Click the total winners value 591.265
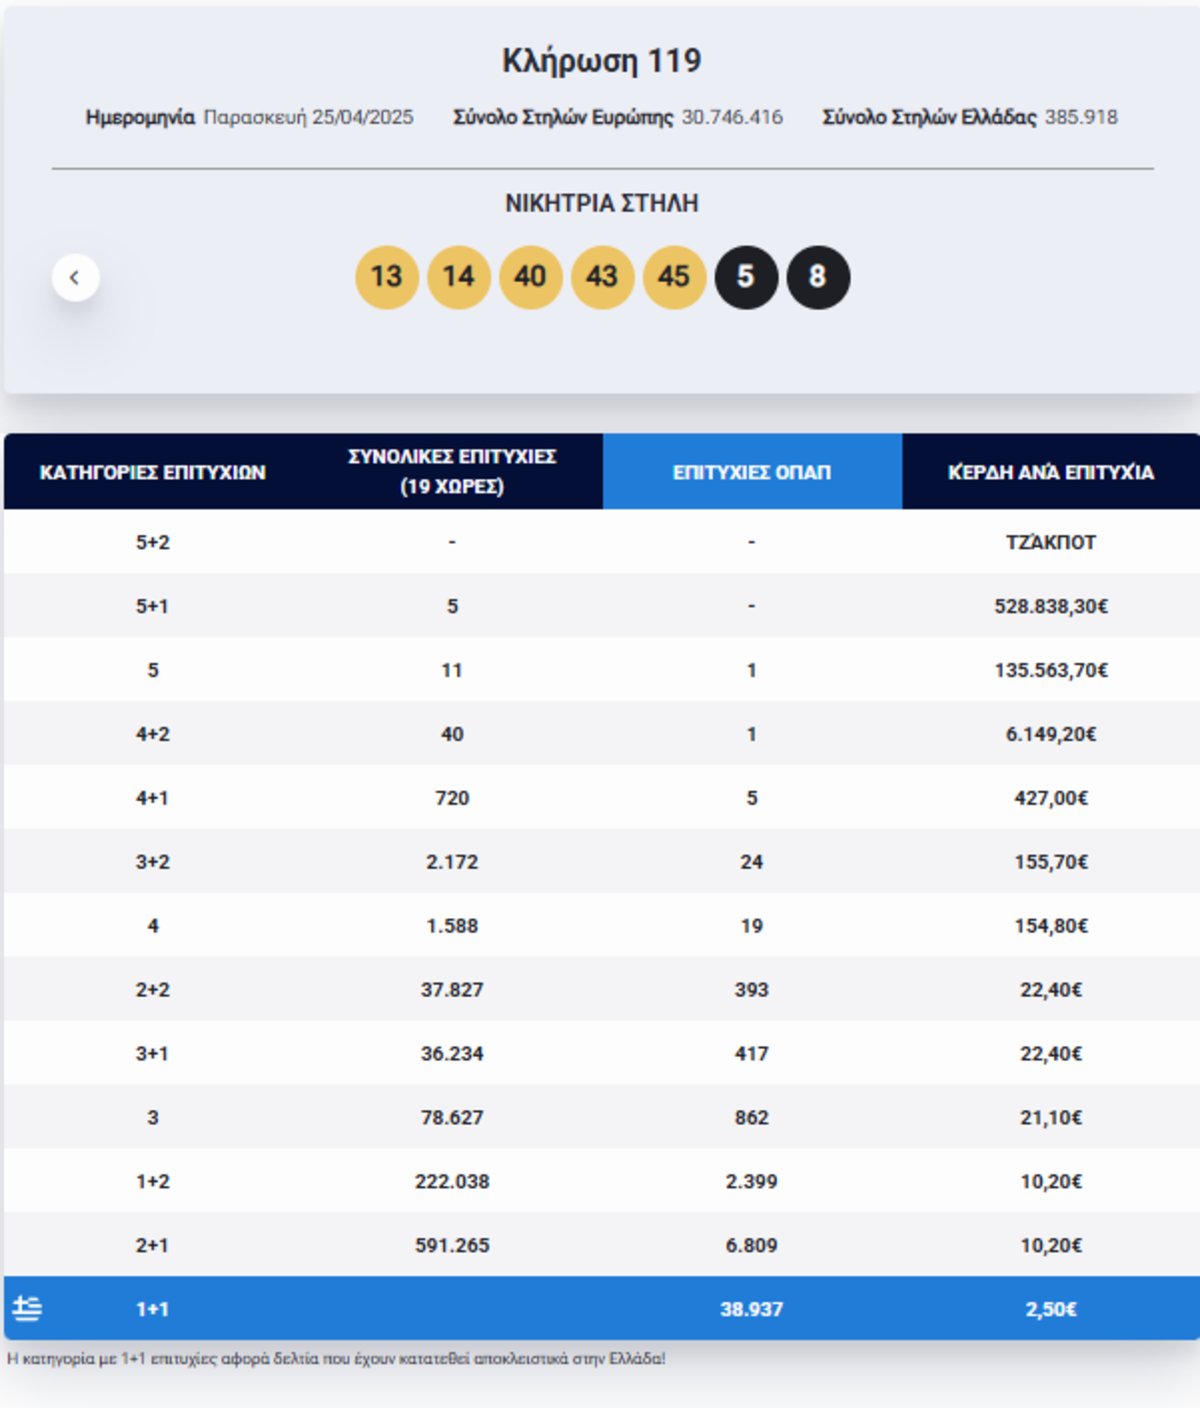The height and width of the screenshot is (1408, 1200). (452, 1246)
